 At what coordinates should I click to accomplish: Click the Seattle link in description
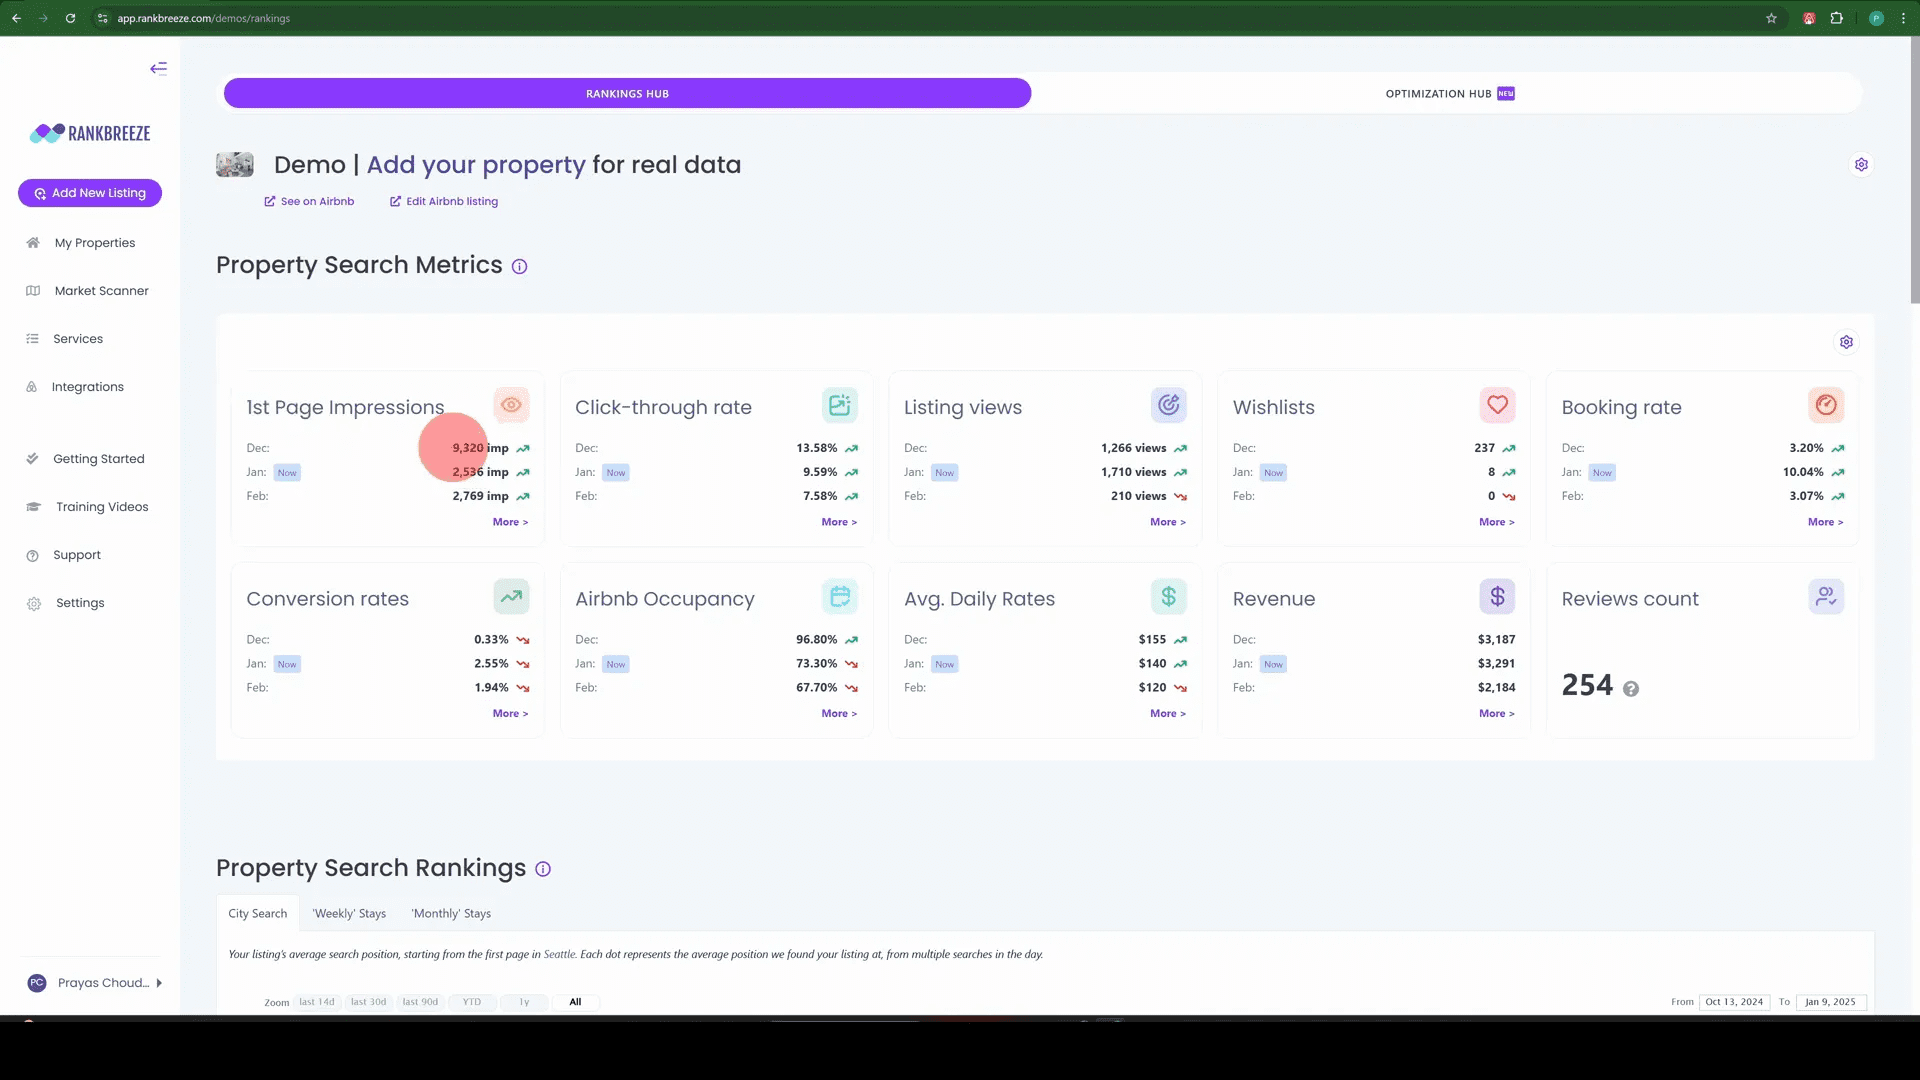coord(559,954)
